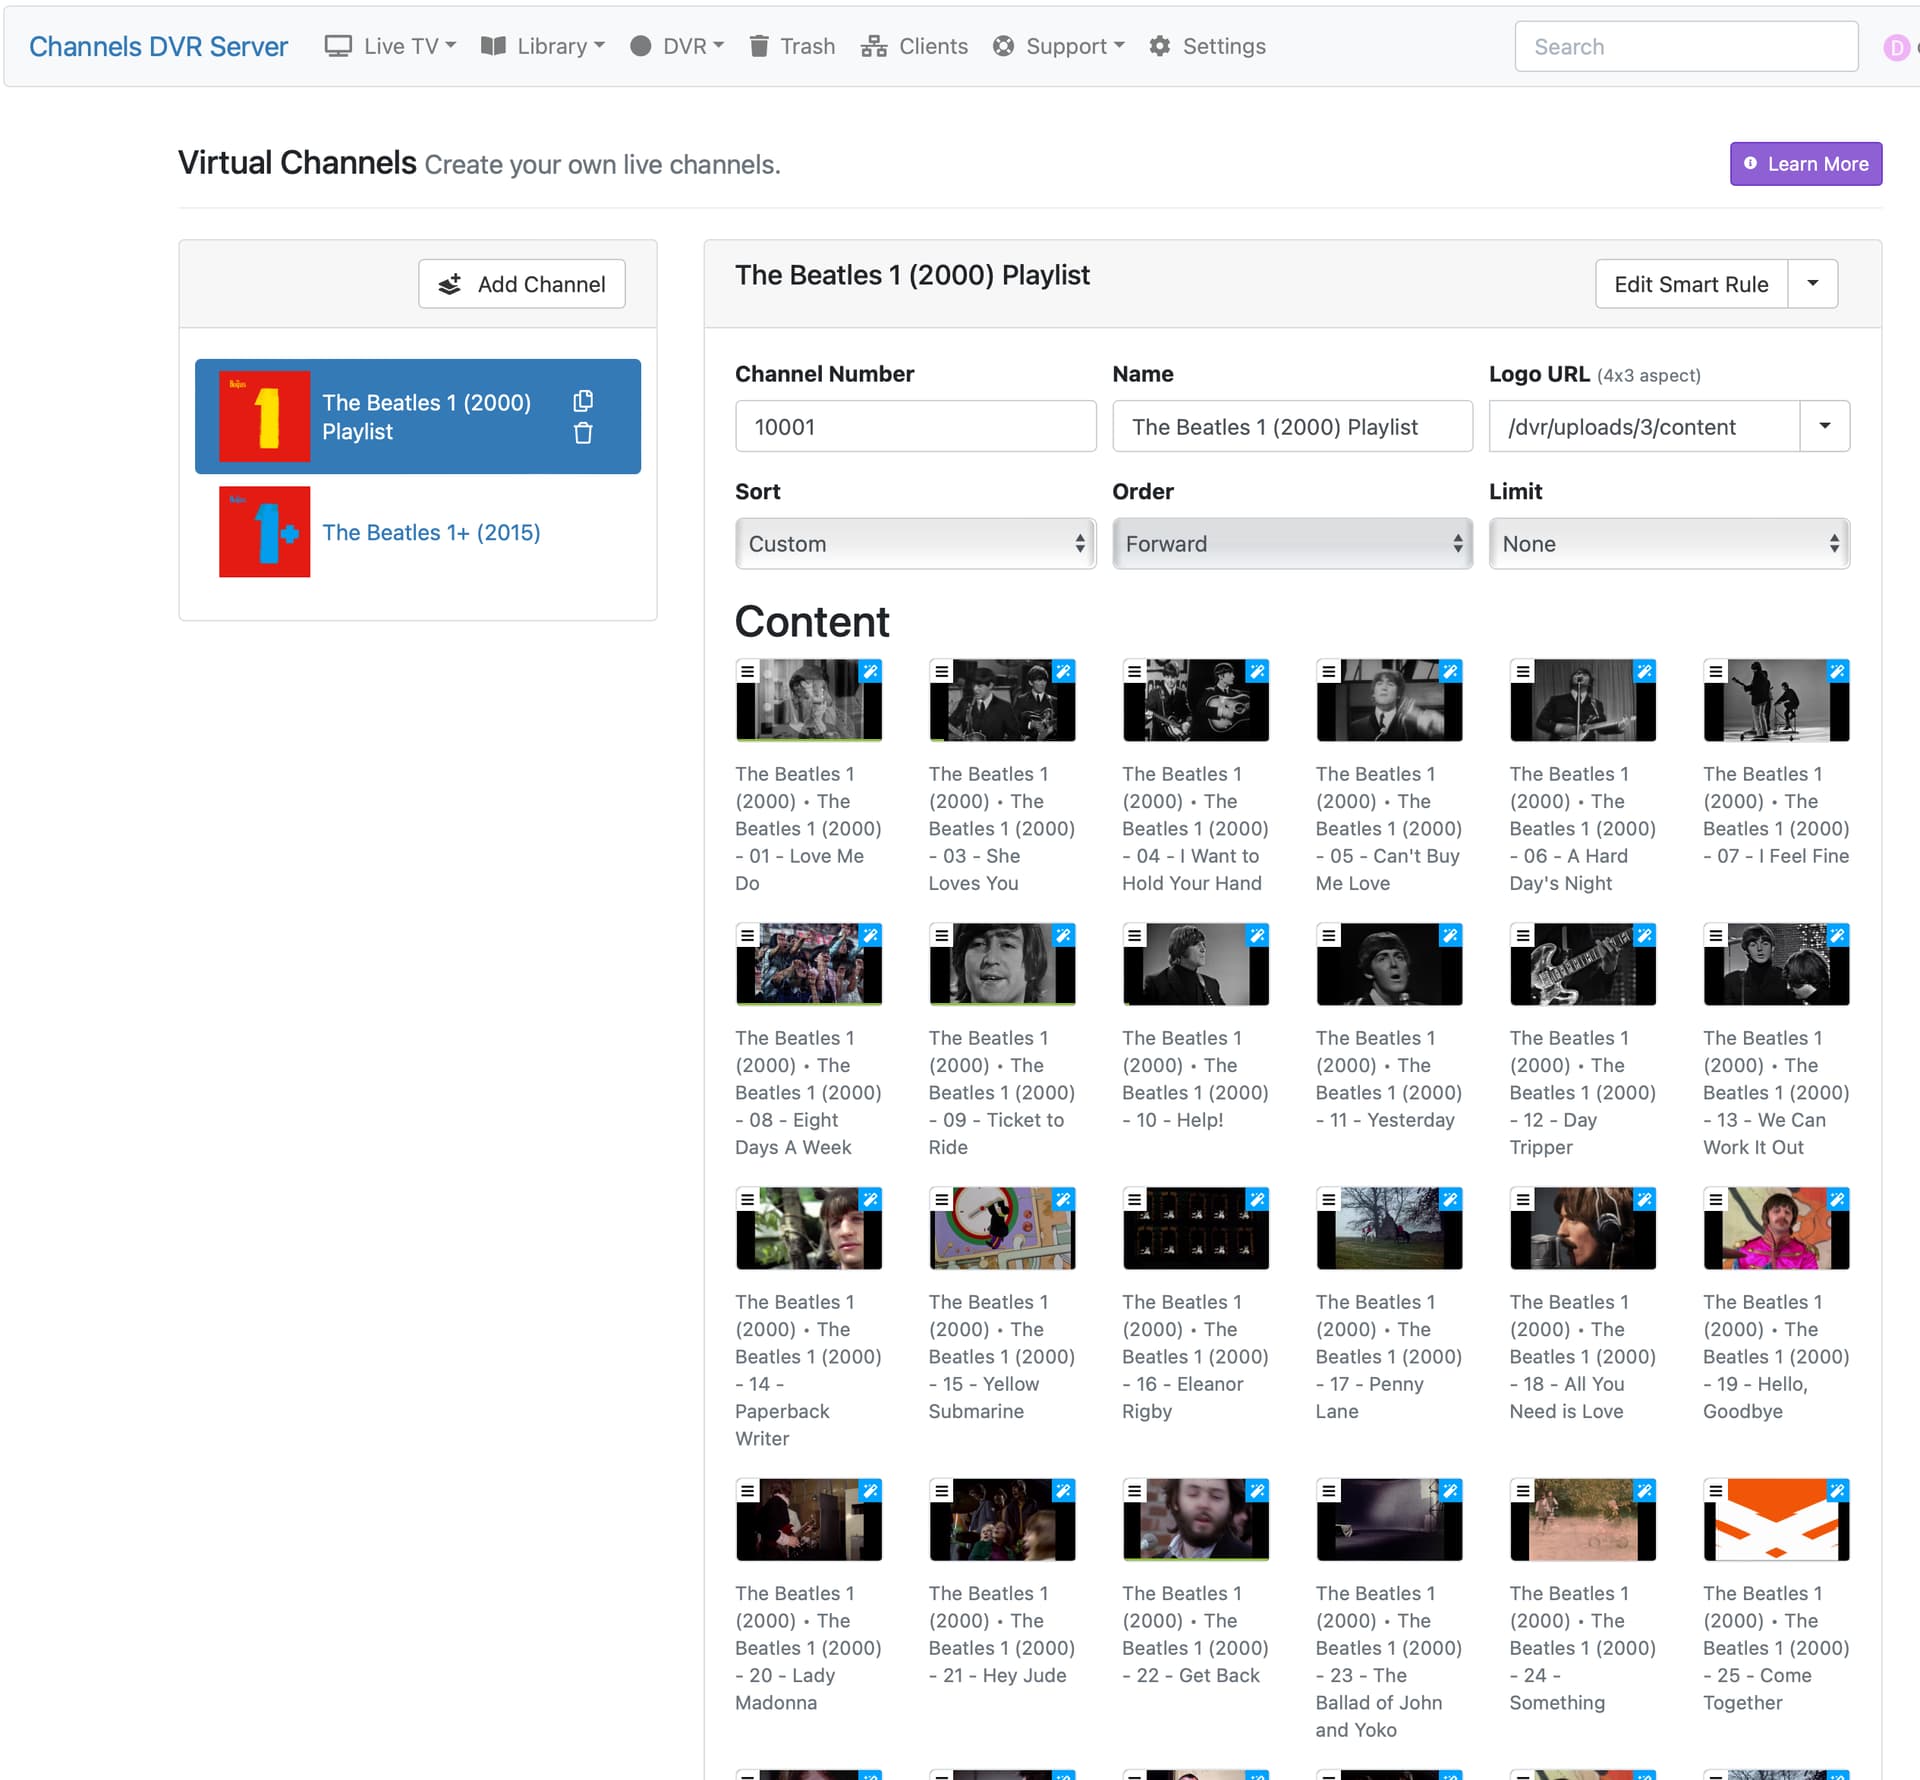Screen dimensions: 1920x1780
Task: Open the Sort dropdown set to Custom
Action: point(915,544)
